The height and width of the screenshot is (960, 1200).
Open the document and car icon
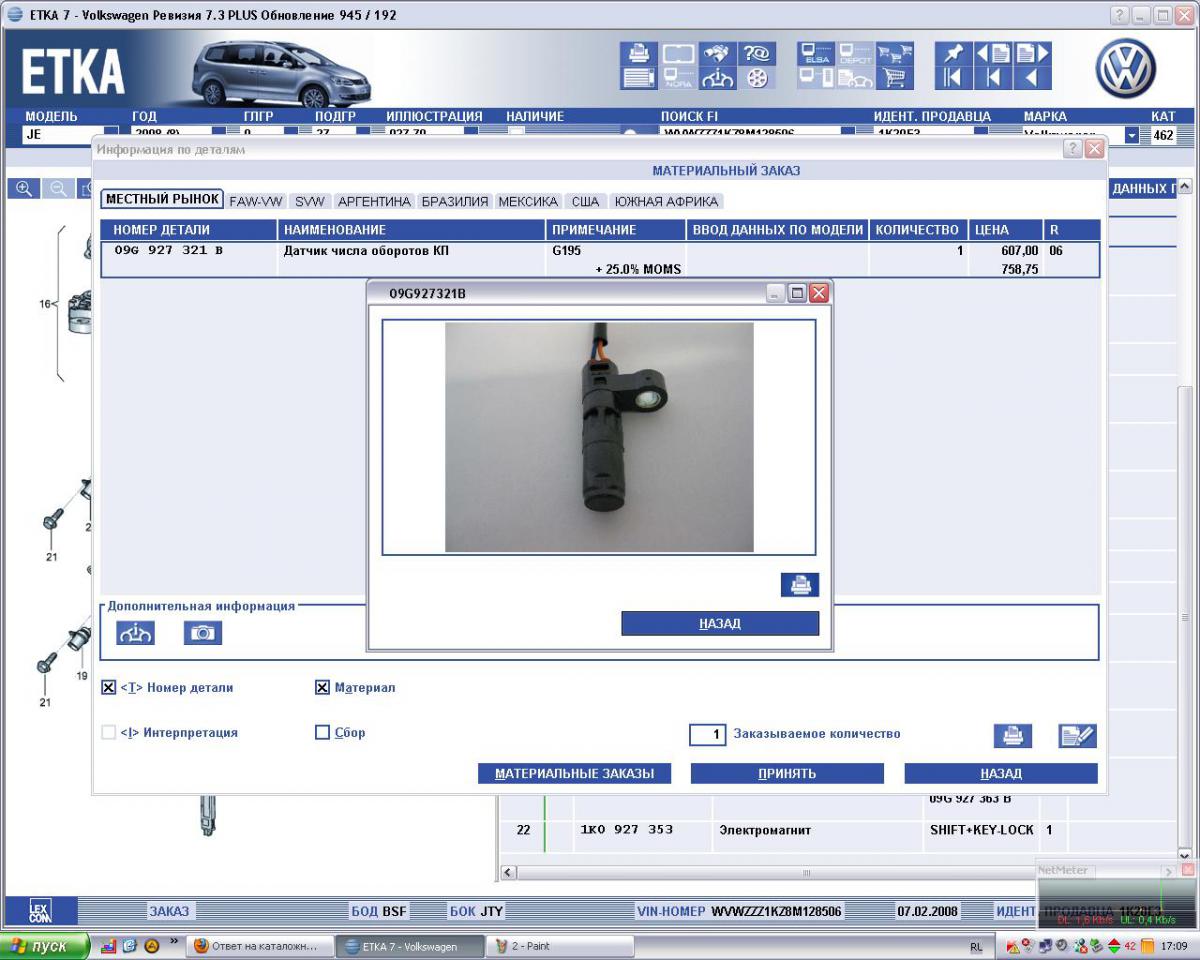tap(855, 78)
